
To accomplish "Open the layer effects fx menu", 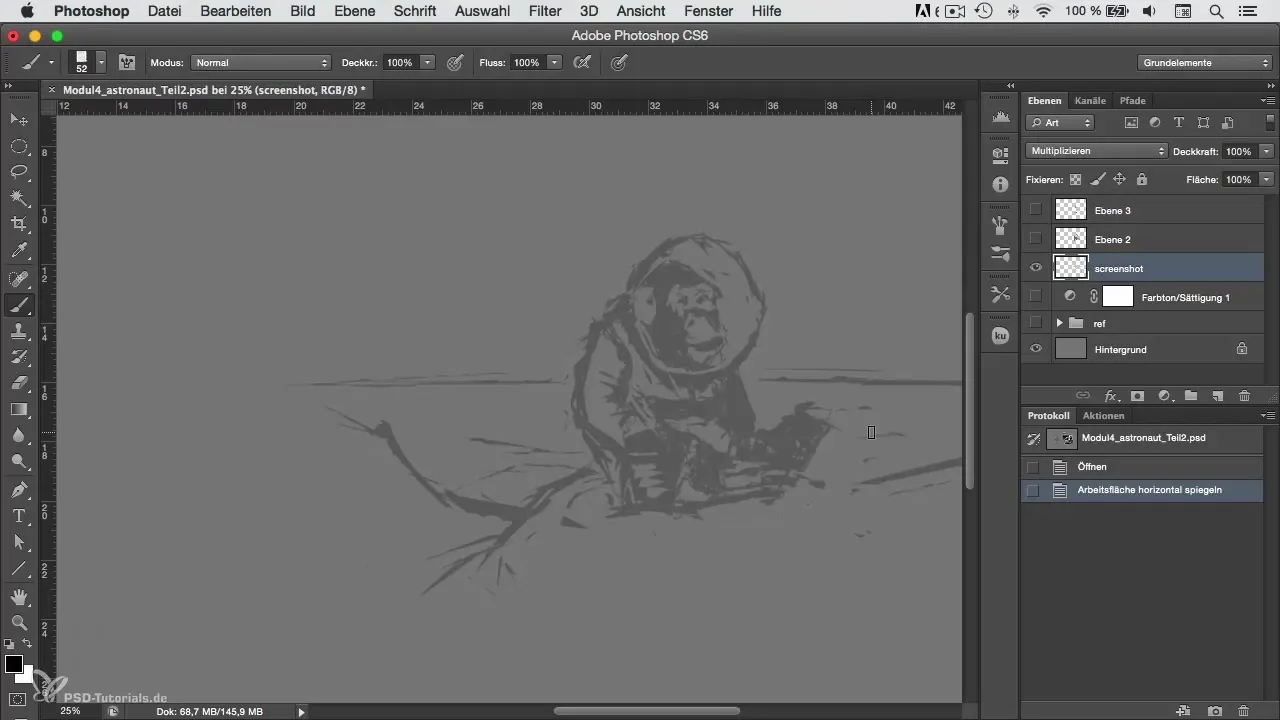I will click(x=1110, y=396).
